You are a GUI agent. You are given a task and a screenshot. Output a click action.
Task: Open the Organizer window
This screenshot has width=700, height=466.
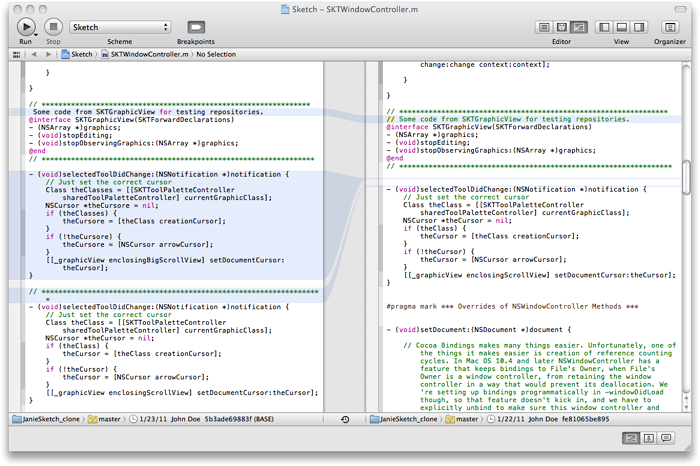[669, 27]
